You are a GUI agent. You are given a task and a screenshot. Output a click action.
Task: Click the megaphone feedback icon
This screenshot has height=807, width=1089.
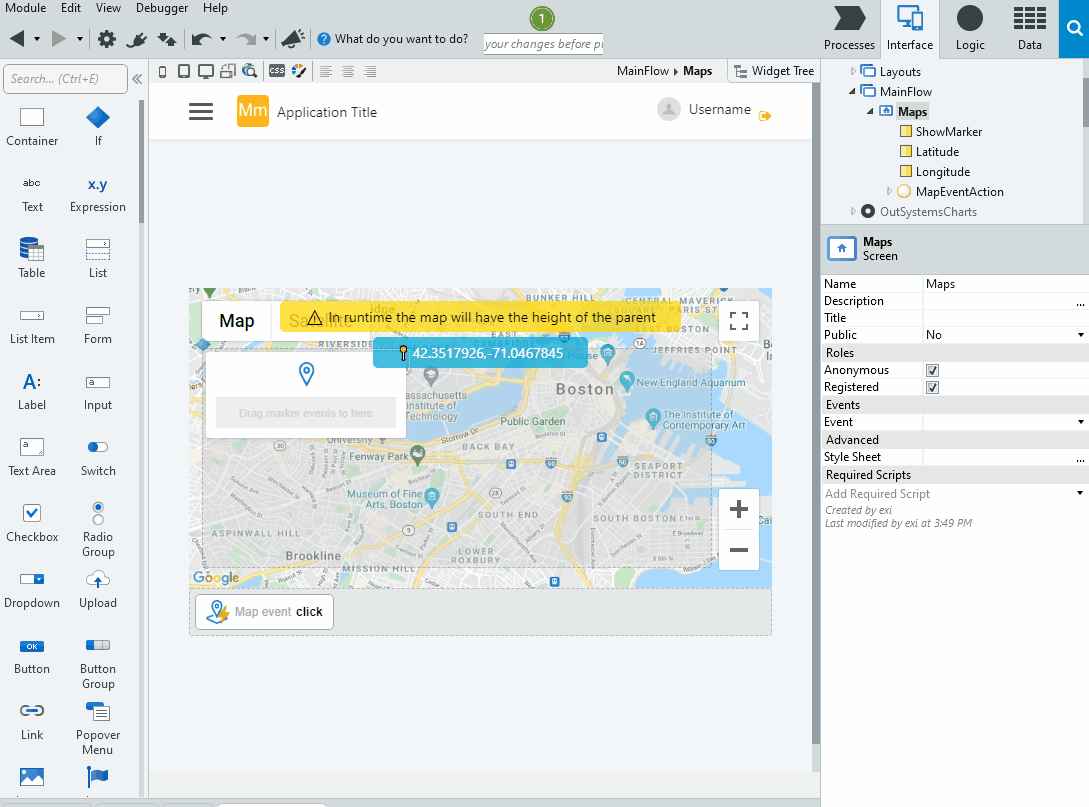click(x=292, y=39)
